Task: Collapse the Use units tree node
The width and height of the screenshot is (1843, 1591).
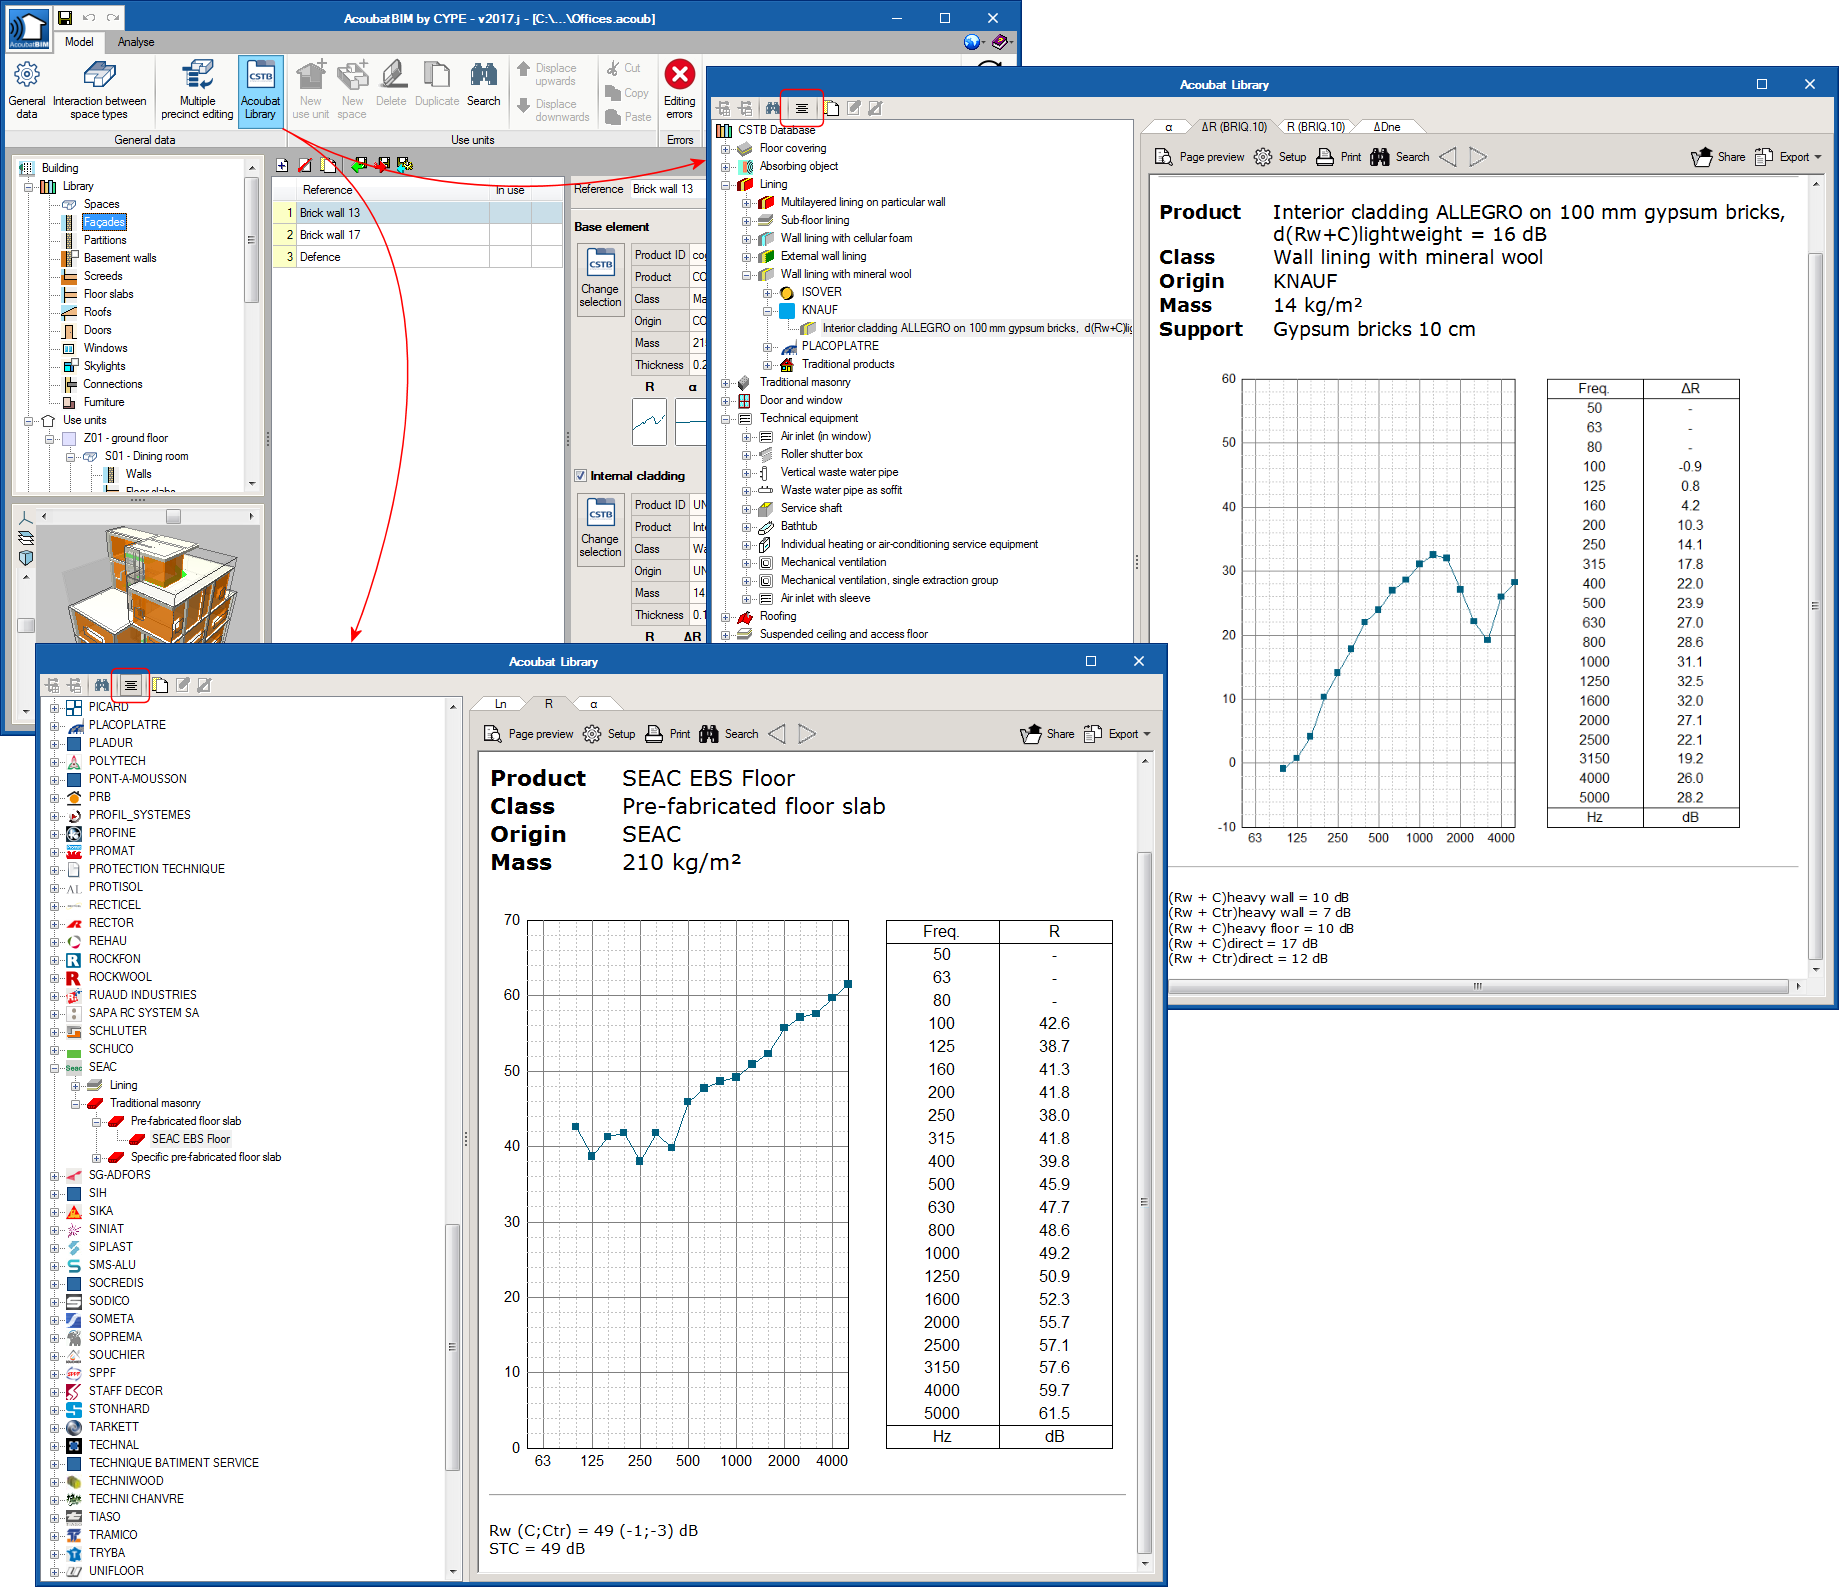Action: coord(28,420)
